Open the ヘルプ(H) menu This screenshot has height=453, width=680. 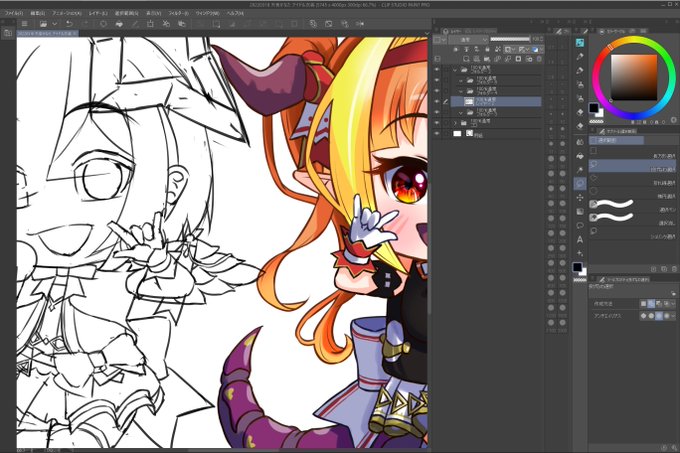point(235,13)
